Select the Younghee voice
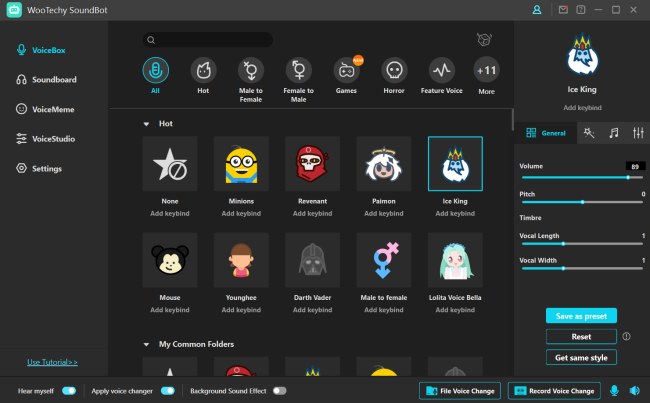 pyautogui.click(x=241, y=260)
